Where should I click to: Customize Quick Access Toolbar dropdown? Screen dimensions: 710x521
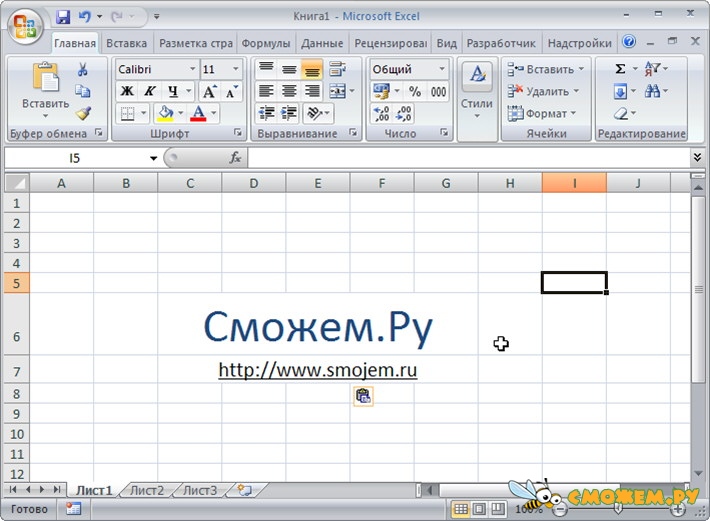(x=157, y=17)
